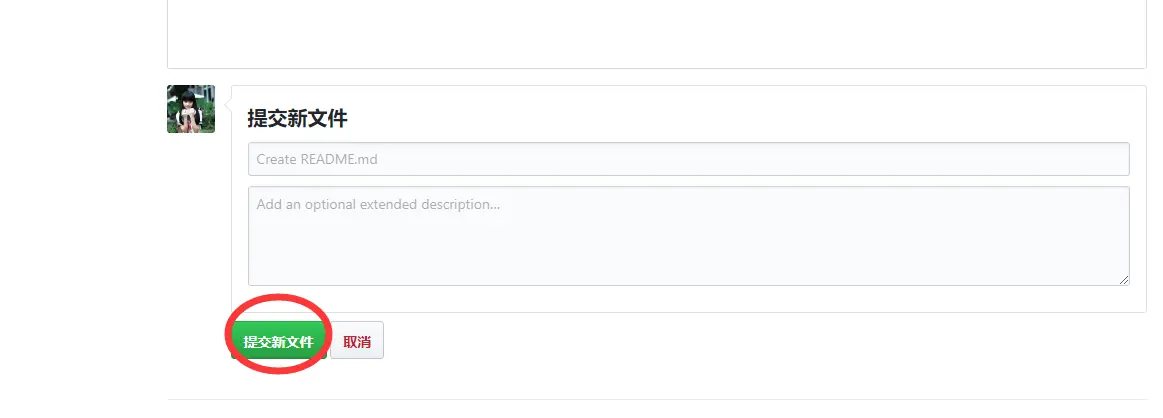Submit the new file with the green button
The image size is (1163, 418).
click(x=279, y=342)
